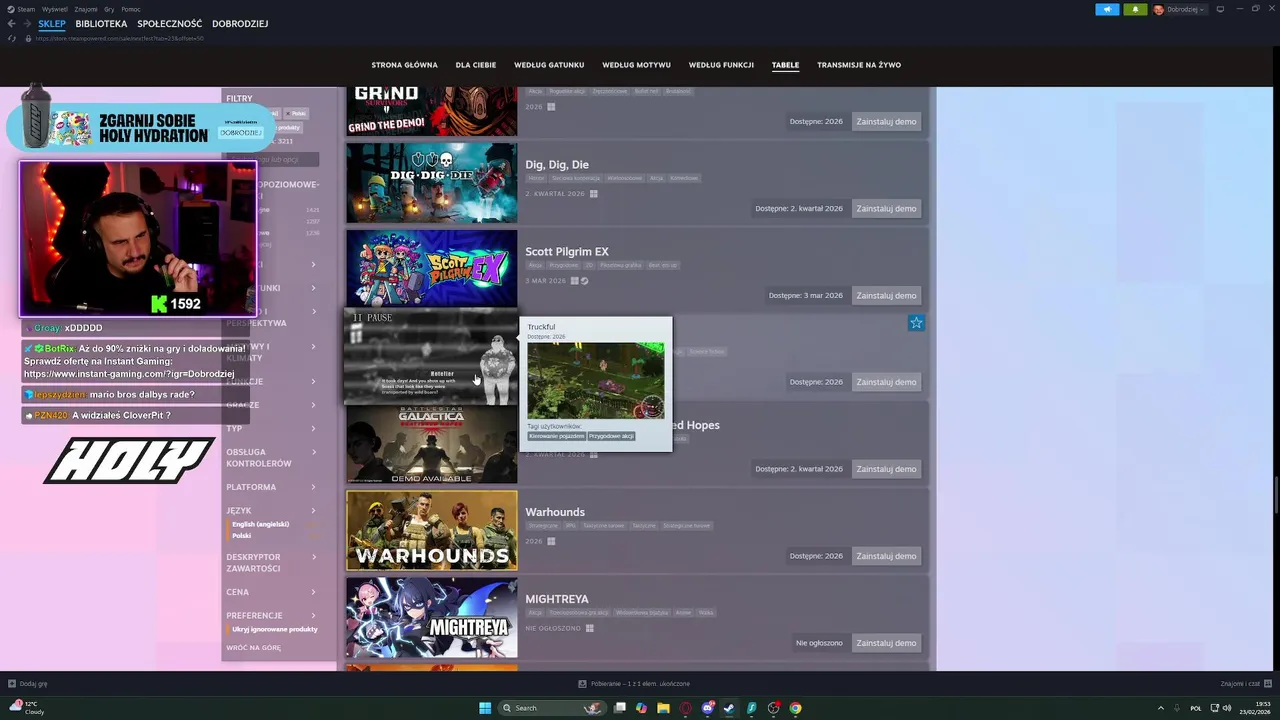Open the Pobieranie downloads status
The image size is (1280, 720).
[x=634, y=684]
